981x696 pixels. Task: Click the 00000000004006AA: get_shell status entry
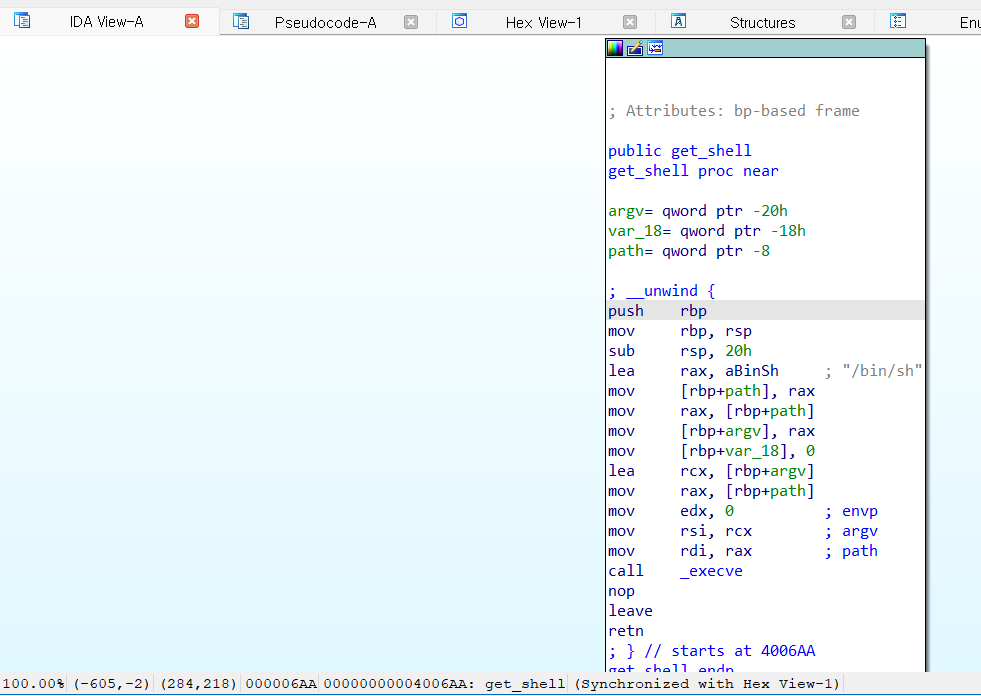point(444,683)
